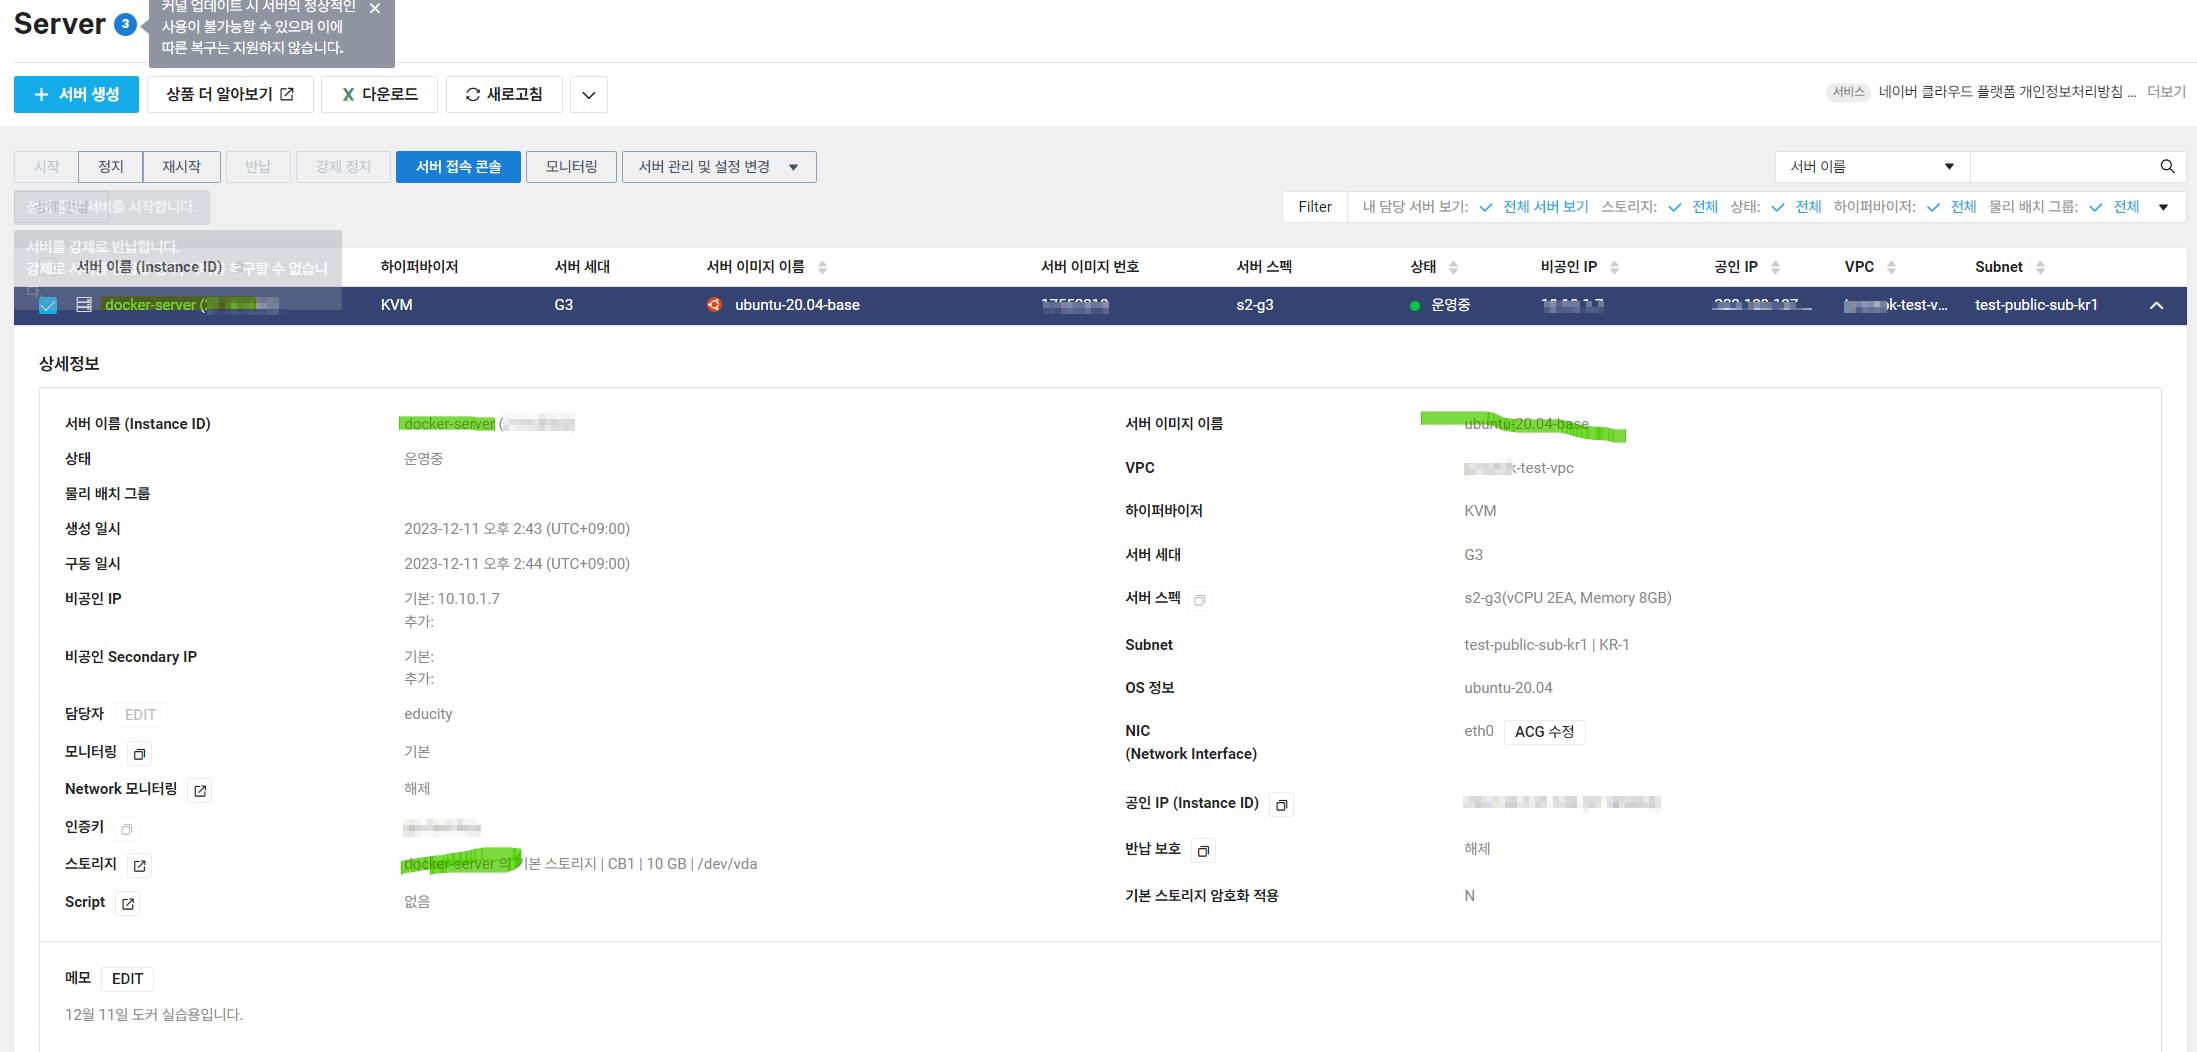The width and height of the screenshot is (2197, 1052).
Task: Download server list via 다운로드
Action: click(379, 94)
